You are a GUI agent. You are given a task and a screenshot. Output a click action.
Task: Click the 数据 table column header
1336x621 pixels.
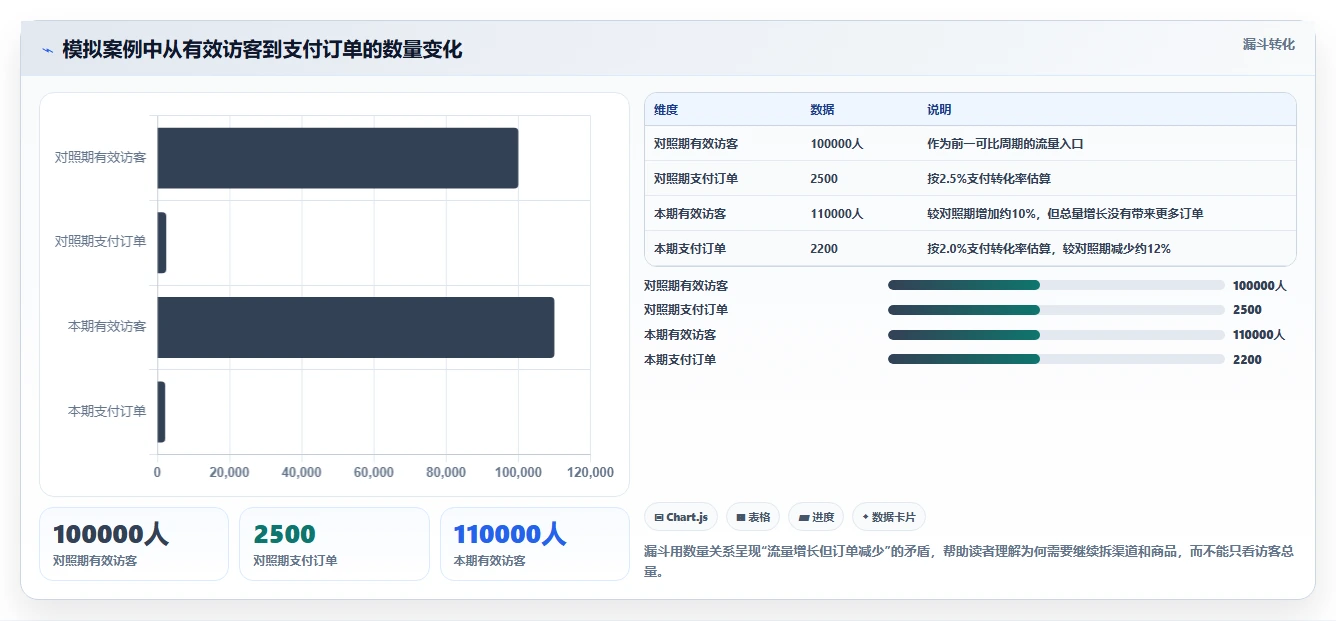click(822, 110)
